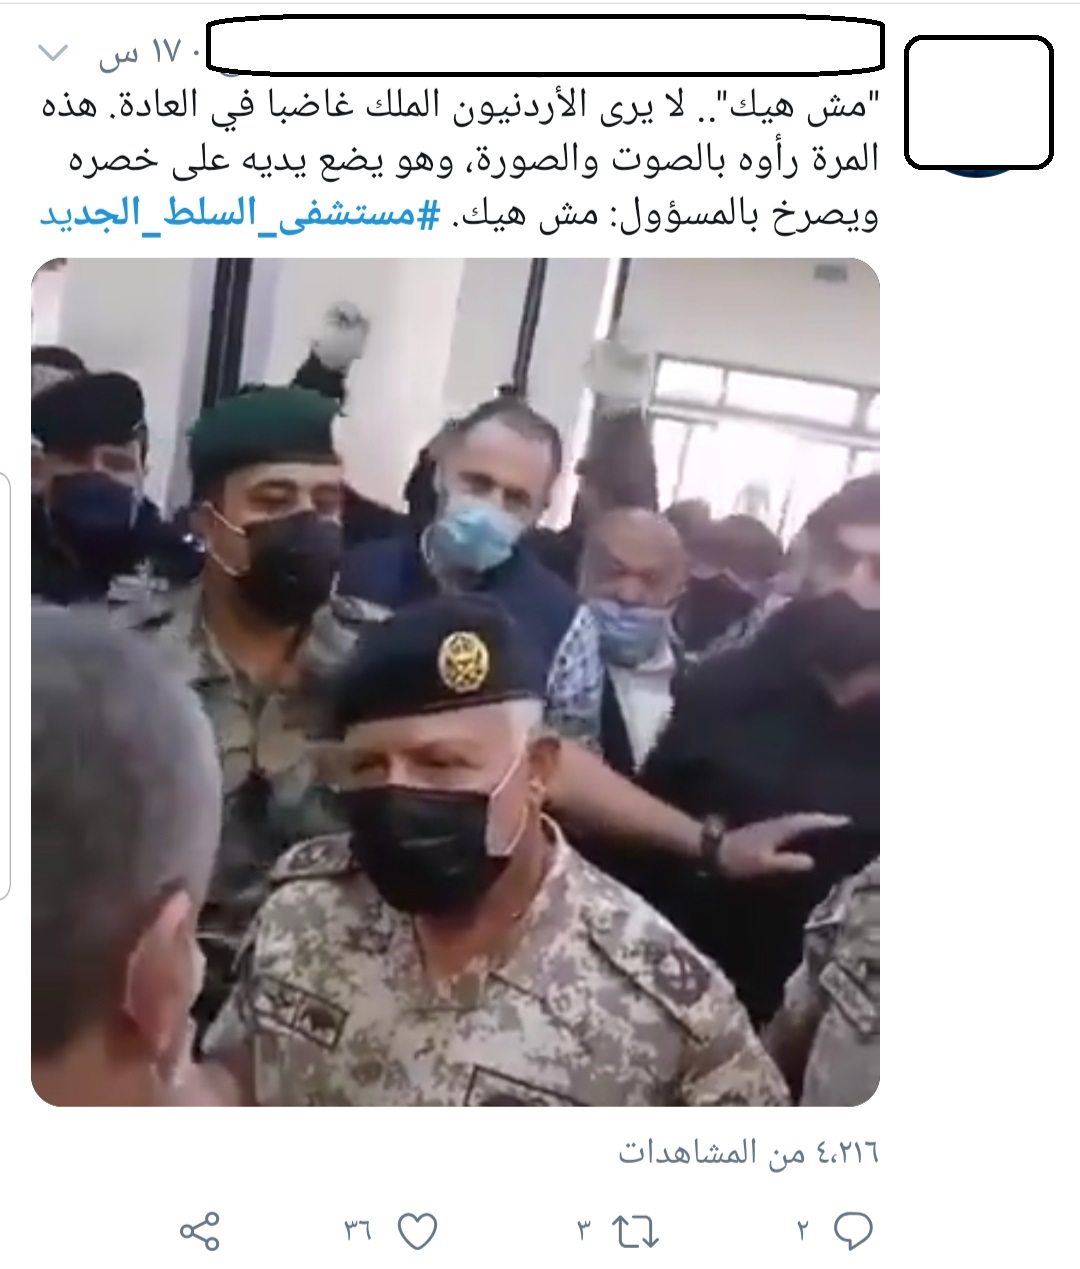The height and width of the screenshot is (1269, 1080).
Task: Retweet using the retweet arrows icon
Action: 634,1230
